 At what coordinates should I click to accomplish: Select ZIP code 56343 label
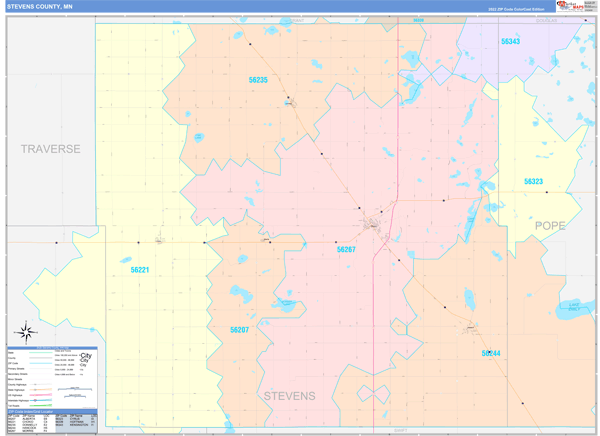click(x=510, y=41)
